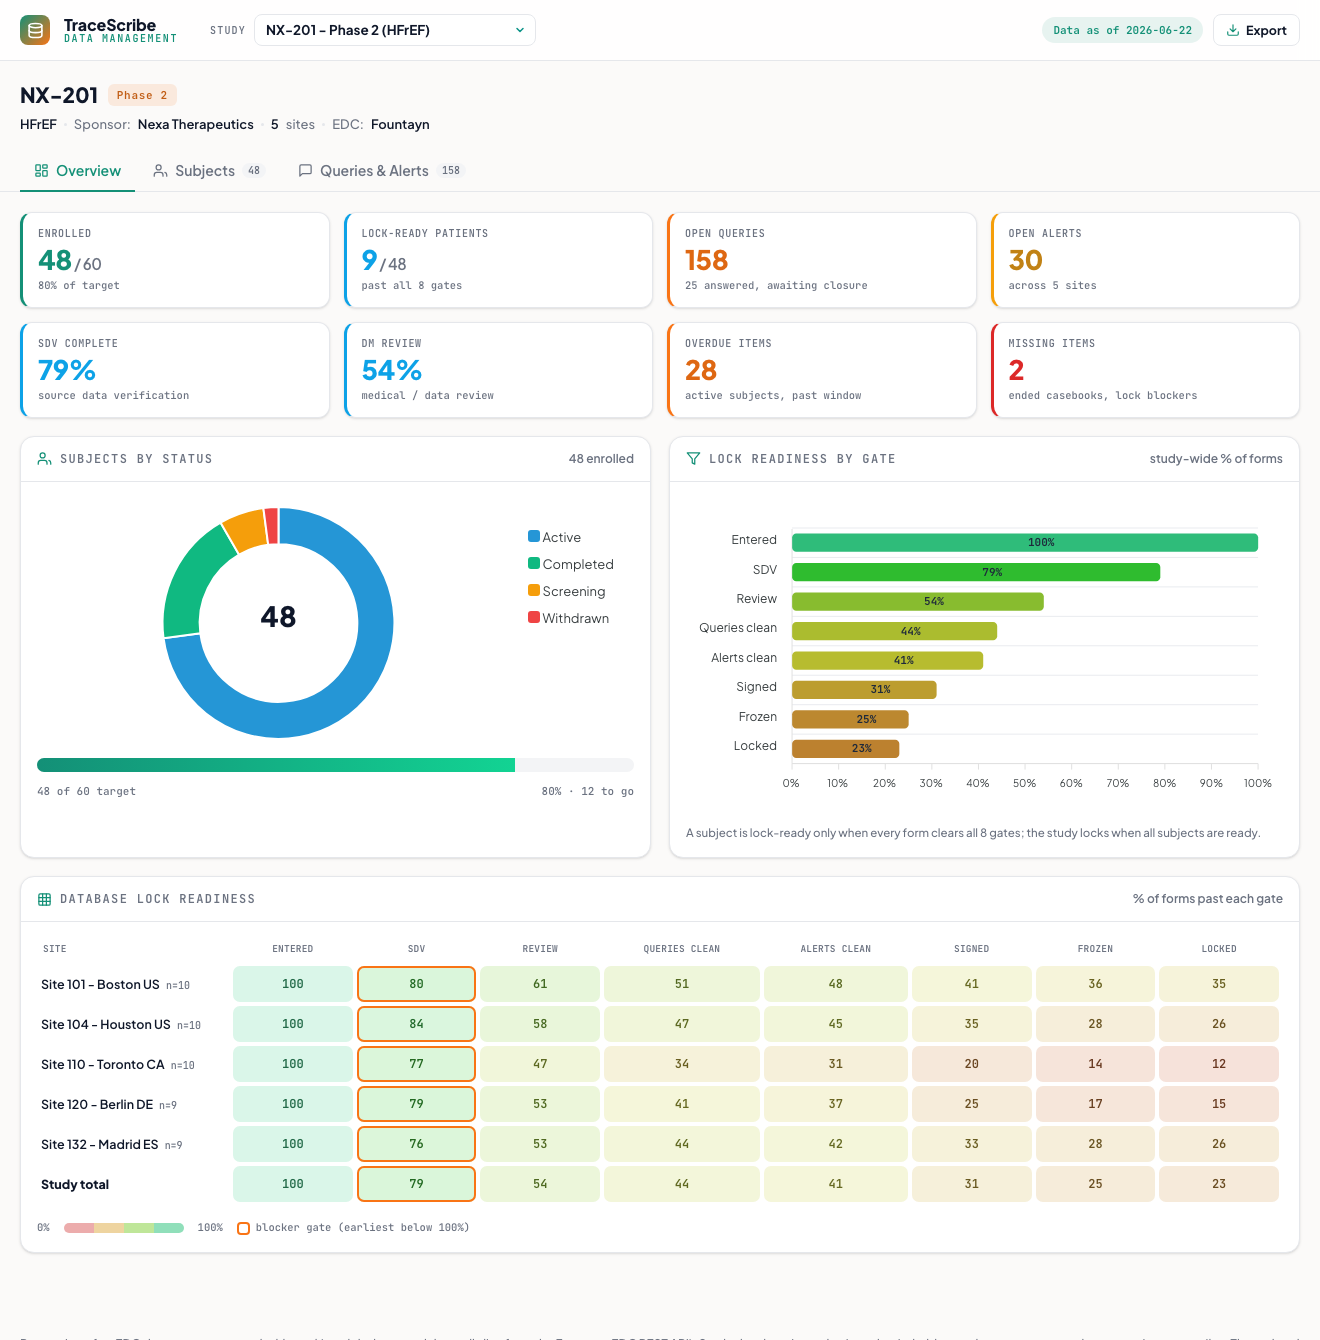
Task: Open the SDV Complete 79% card
Action: [175, 370]
